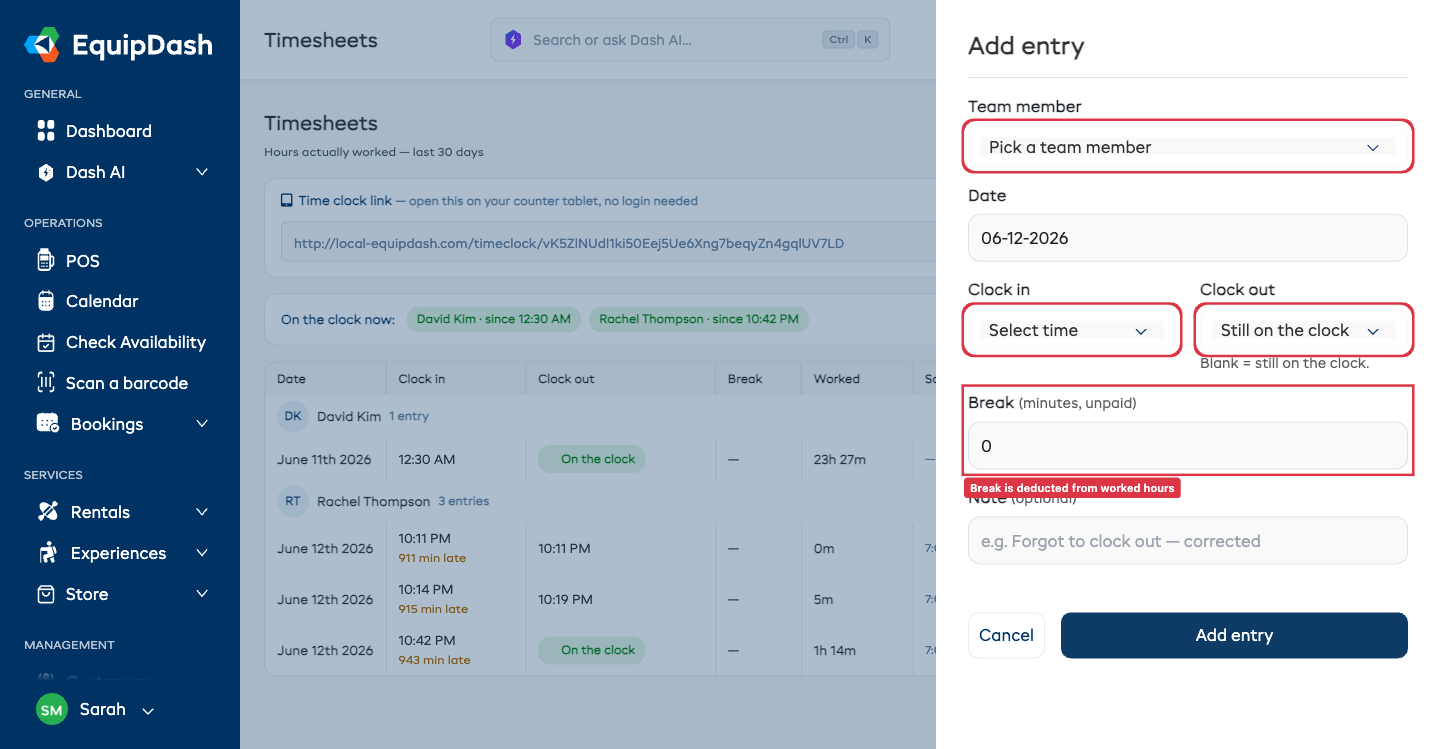Click David Kim's 1 entry link
This screenshot has height=749, width=1440.
tap(409, 416)
